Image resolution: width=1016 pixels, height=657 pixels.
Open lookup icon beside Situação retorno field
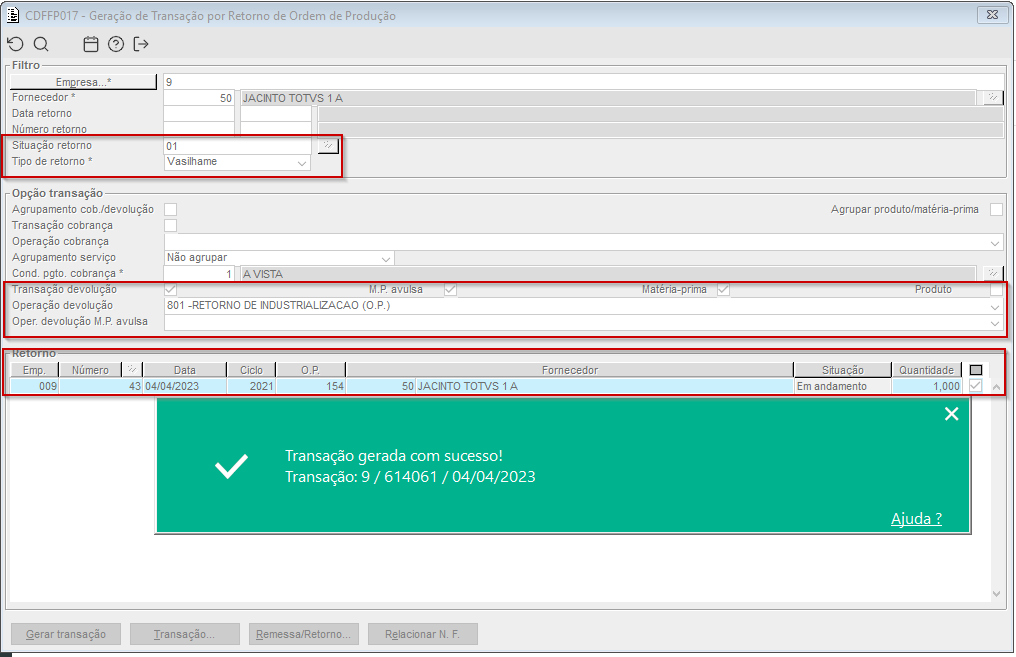328,146
